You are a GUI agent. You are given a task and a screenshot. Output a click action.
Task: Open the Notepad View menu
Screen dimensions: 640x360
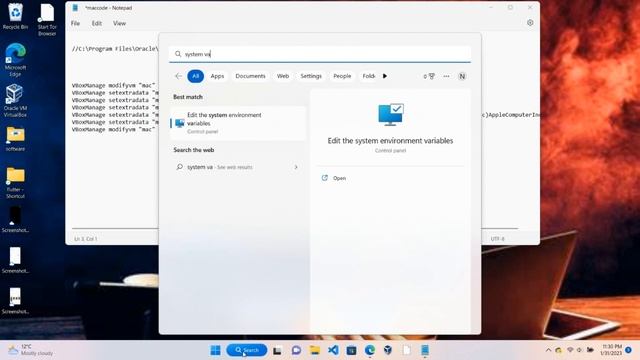[x=119, y=23]
